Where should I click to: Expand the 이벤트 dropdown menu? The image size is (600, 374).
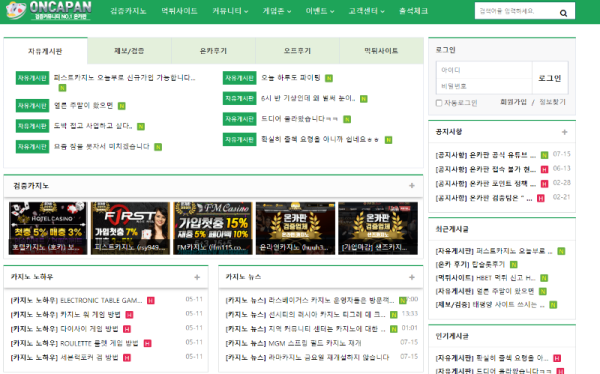coord(320,11)
